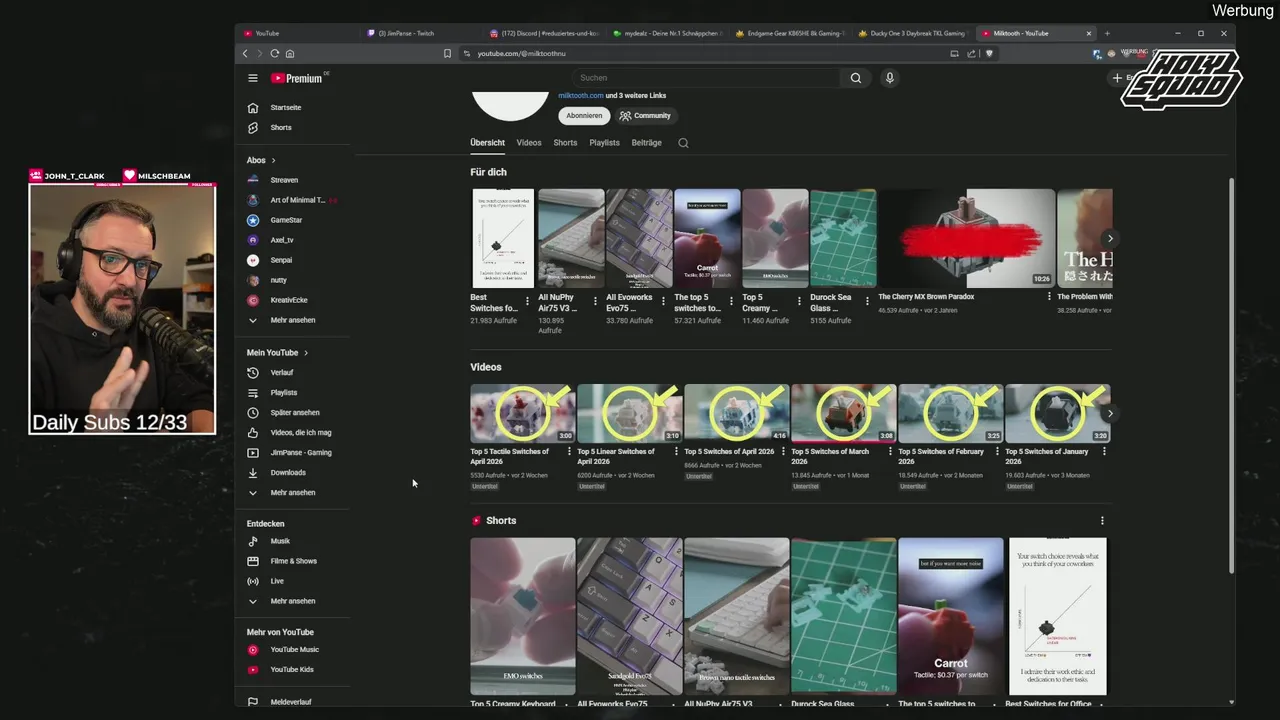Viewport: 1280px width, 720px height.
Task: Select the Übersicht channel tab
Action: pos(487,143)
